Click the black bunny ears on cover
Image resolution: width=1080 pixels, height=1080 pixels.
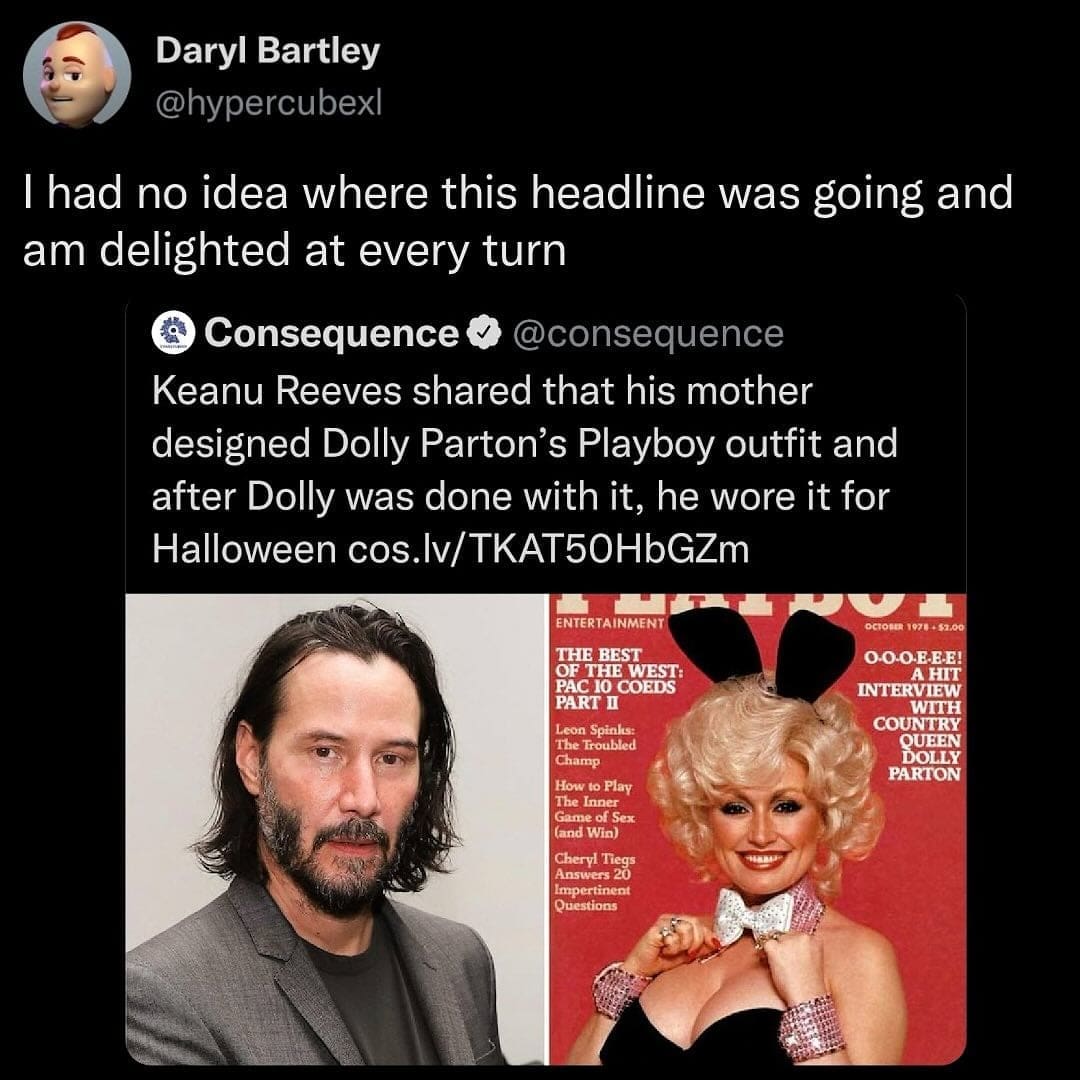tap(762, 651)
